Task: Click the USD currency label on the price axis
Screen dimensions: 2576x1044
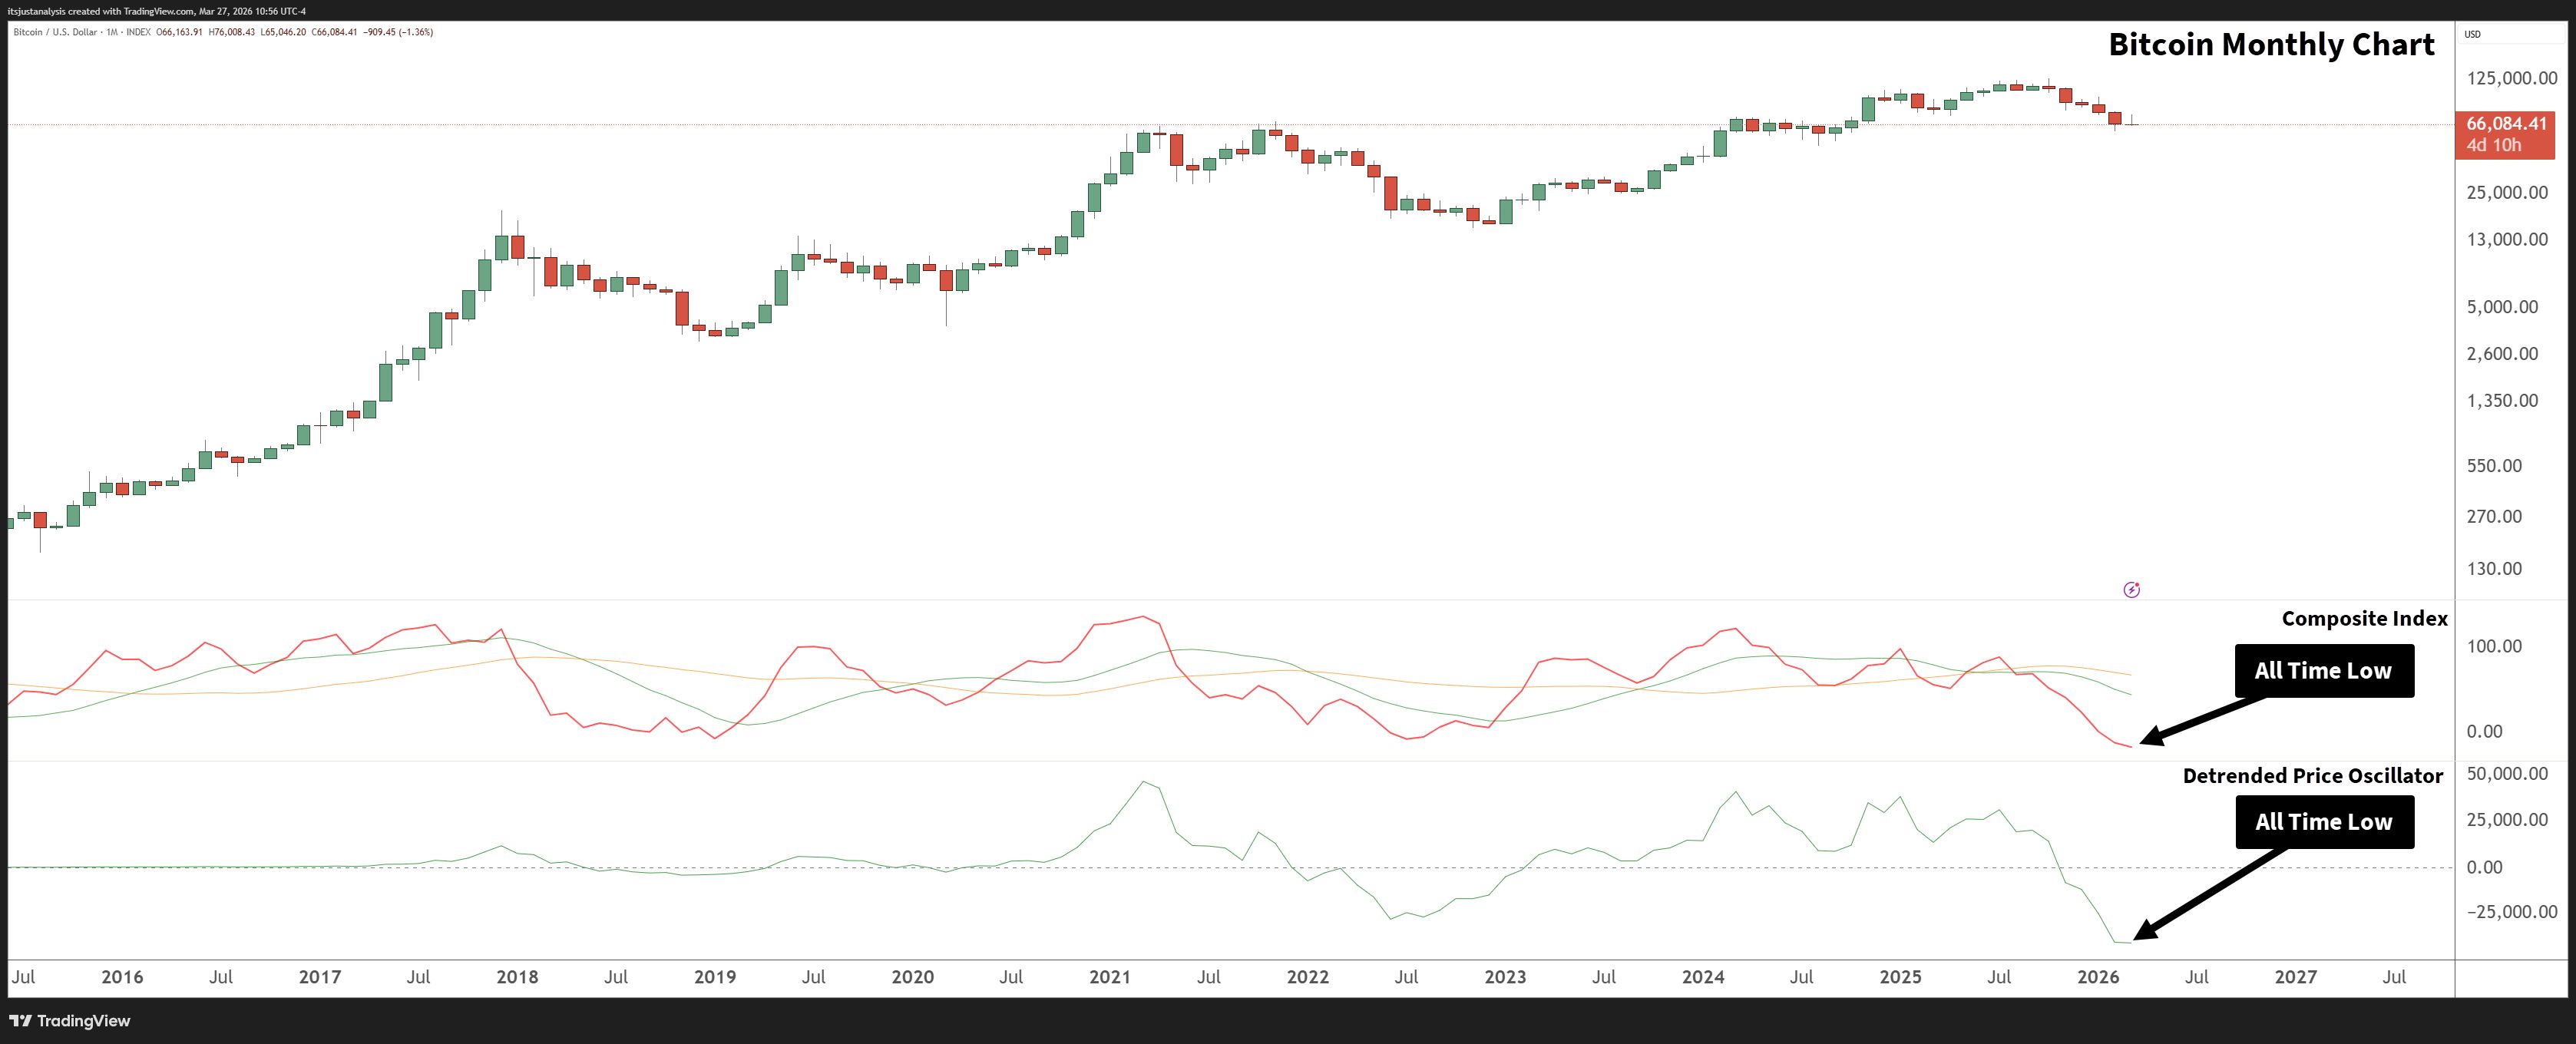Action: tap(2472, 34)
